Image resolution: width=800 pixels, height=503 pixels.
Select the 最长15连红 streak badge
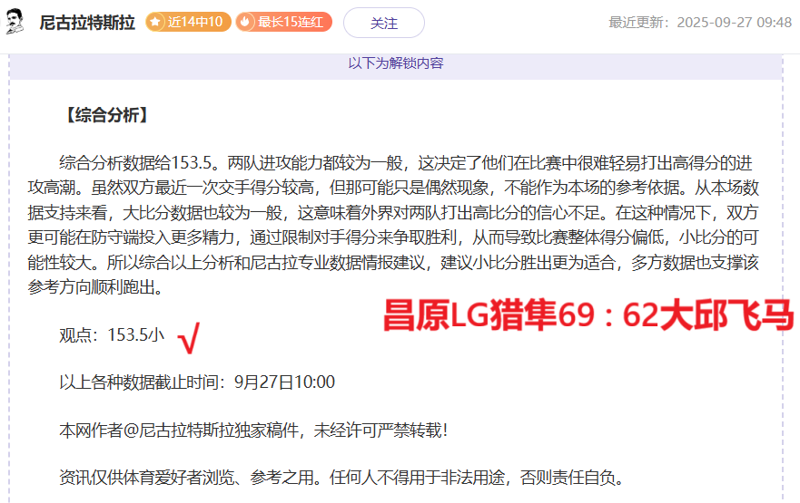[283, 22]
